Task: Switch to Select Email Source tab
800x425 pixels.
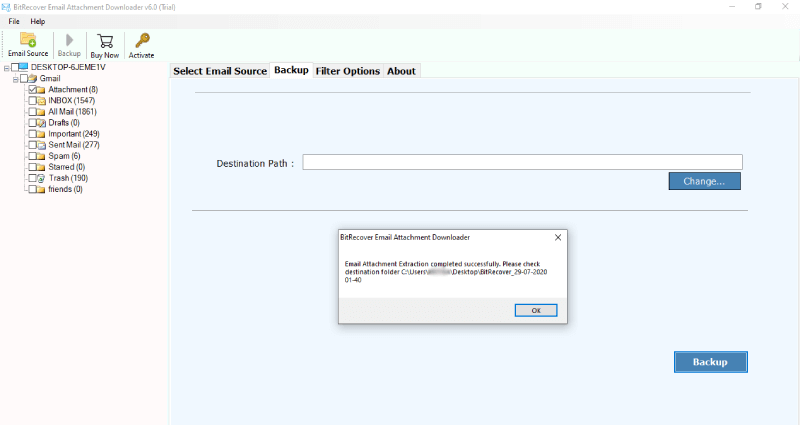Action: pyautogui.click(x=220, y=71)
